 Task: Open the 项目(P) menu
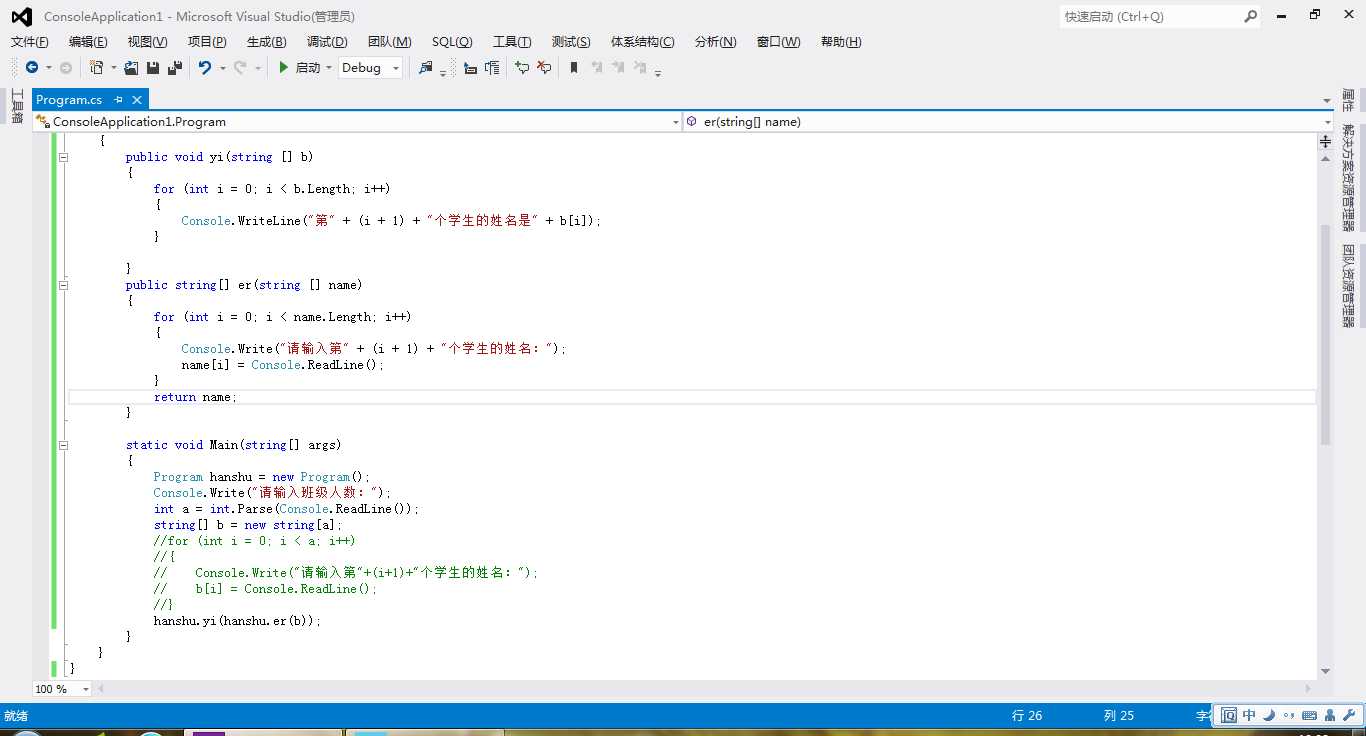(x=207, y=41)
